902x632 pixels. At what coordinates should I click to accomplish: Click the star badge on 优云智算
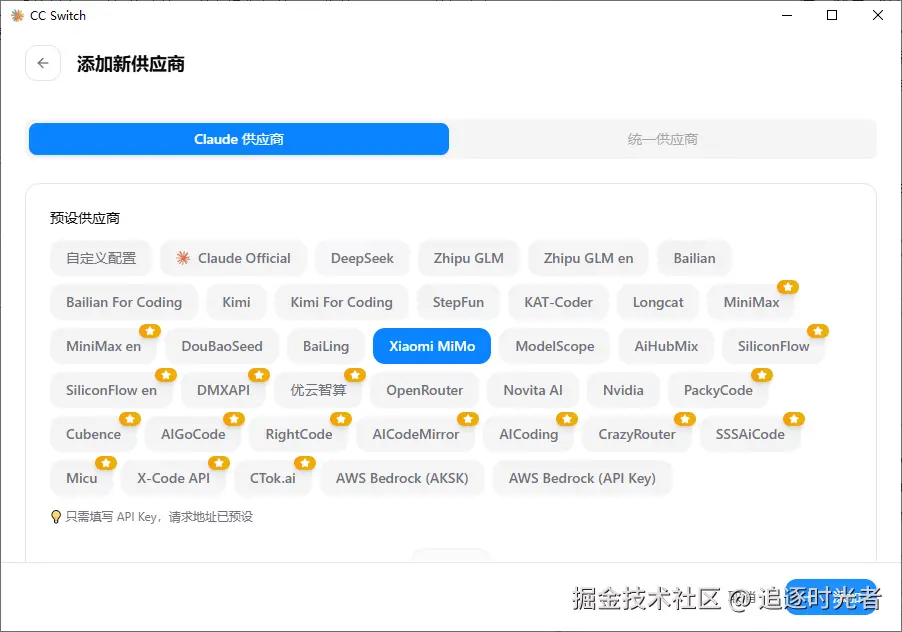tap(355, 375)
